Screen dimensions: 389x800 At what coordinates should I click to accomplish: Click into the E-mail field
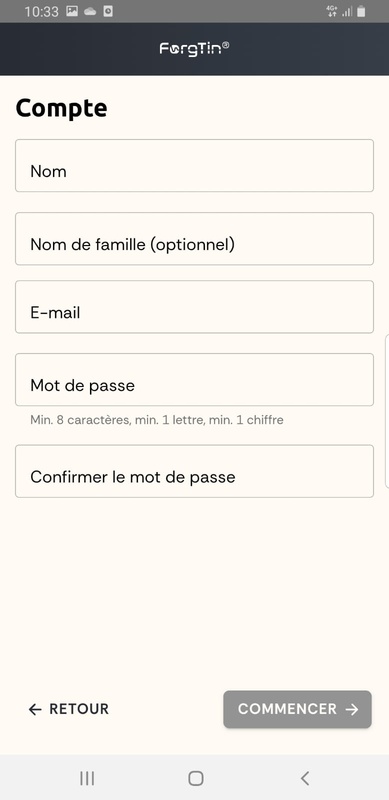[x=194, y=307]
